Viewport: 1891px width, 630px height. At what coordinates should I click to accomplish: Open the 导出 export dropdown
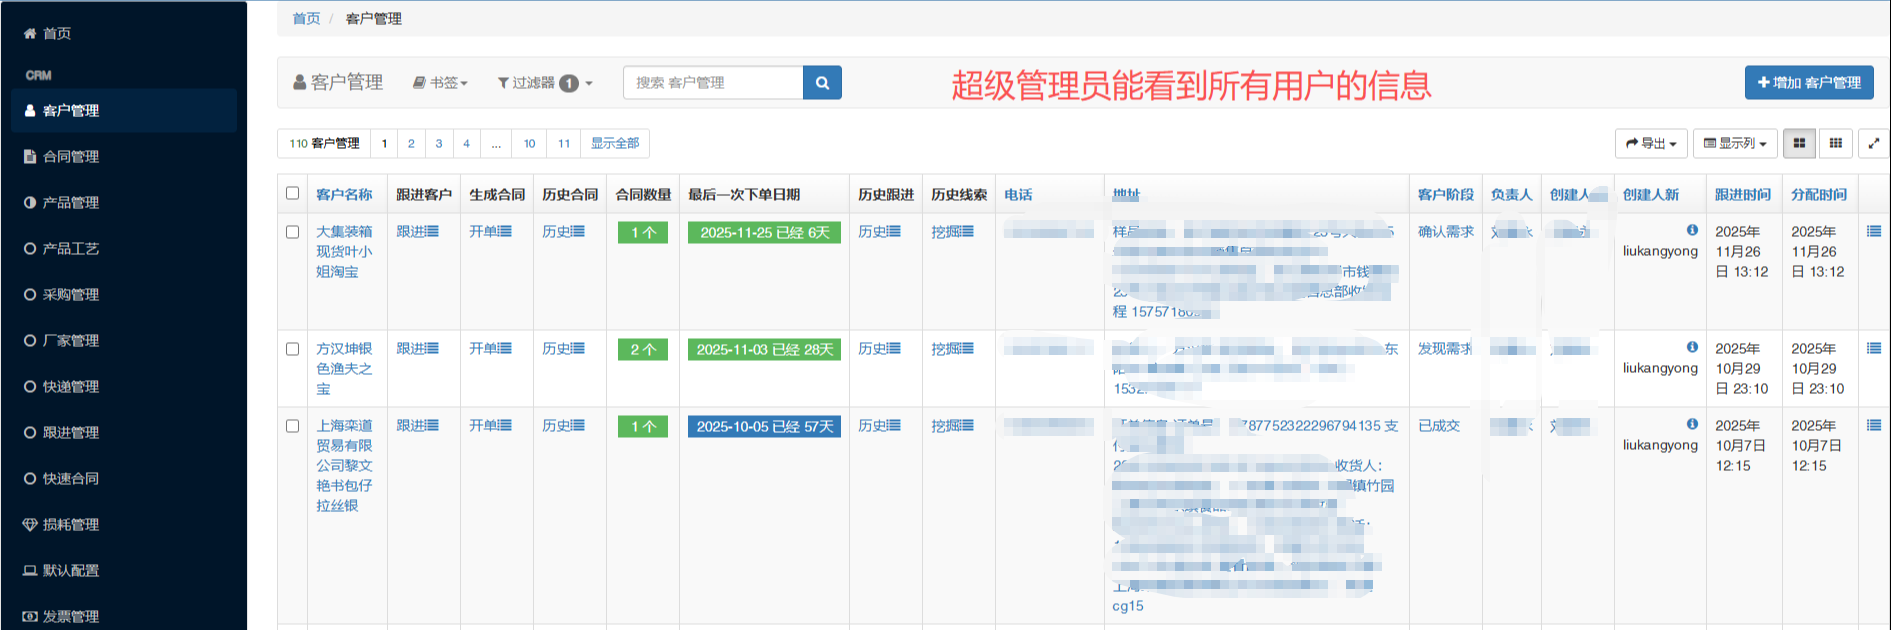pos(1651,143)
